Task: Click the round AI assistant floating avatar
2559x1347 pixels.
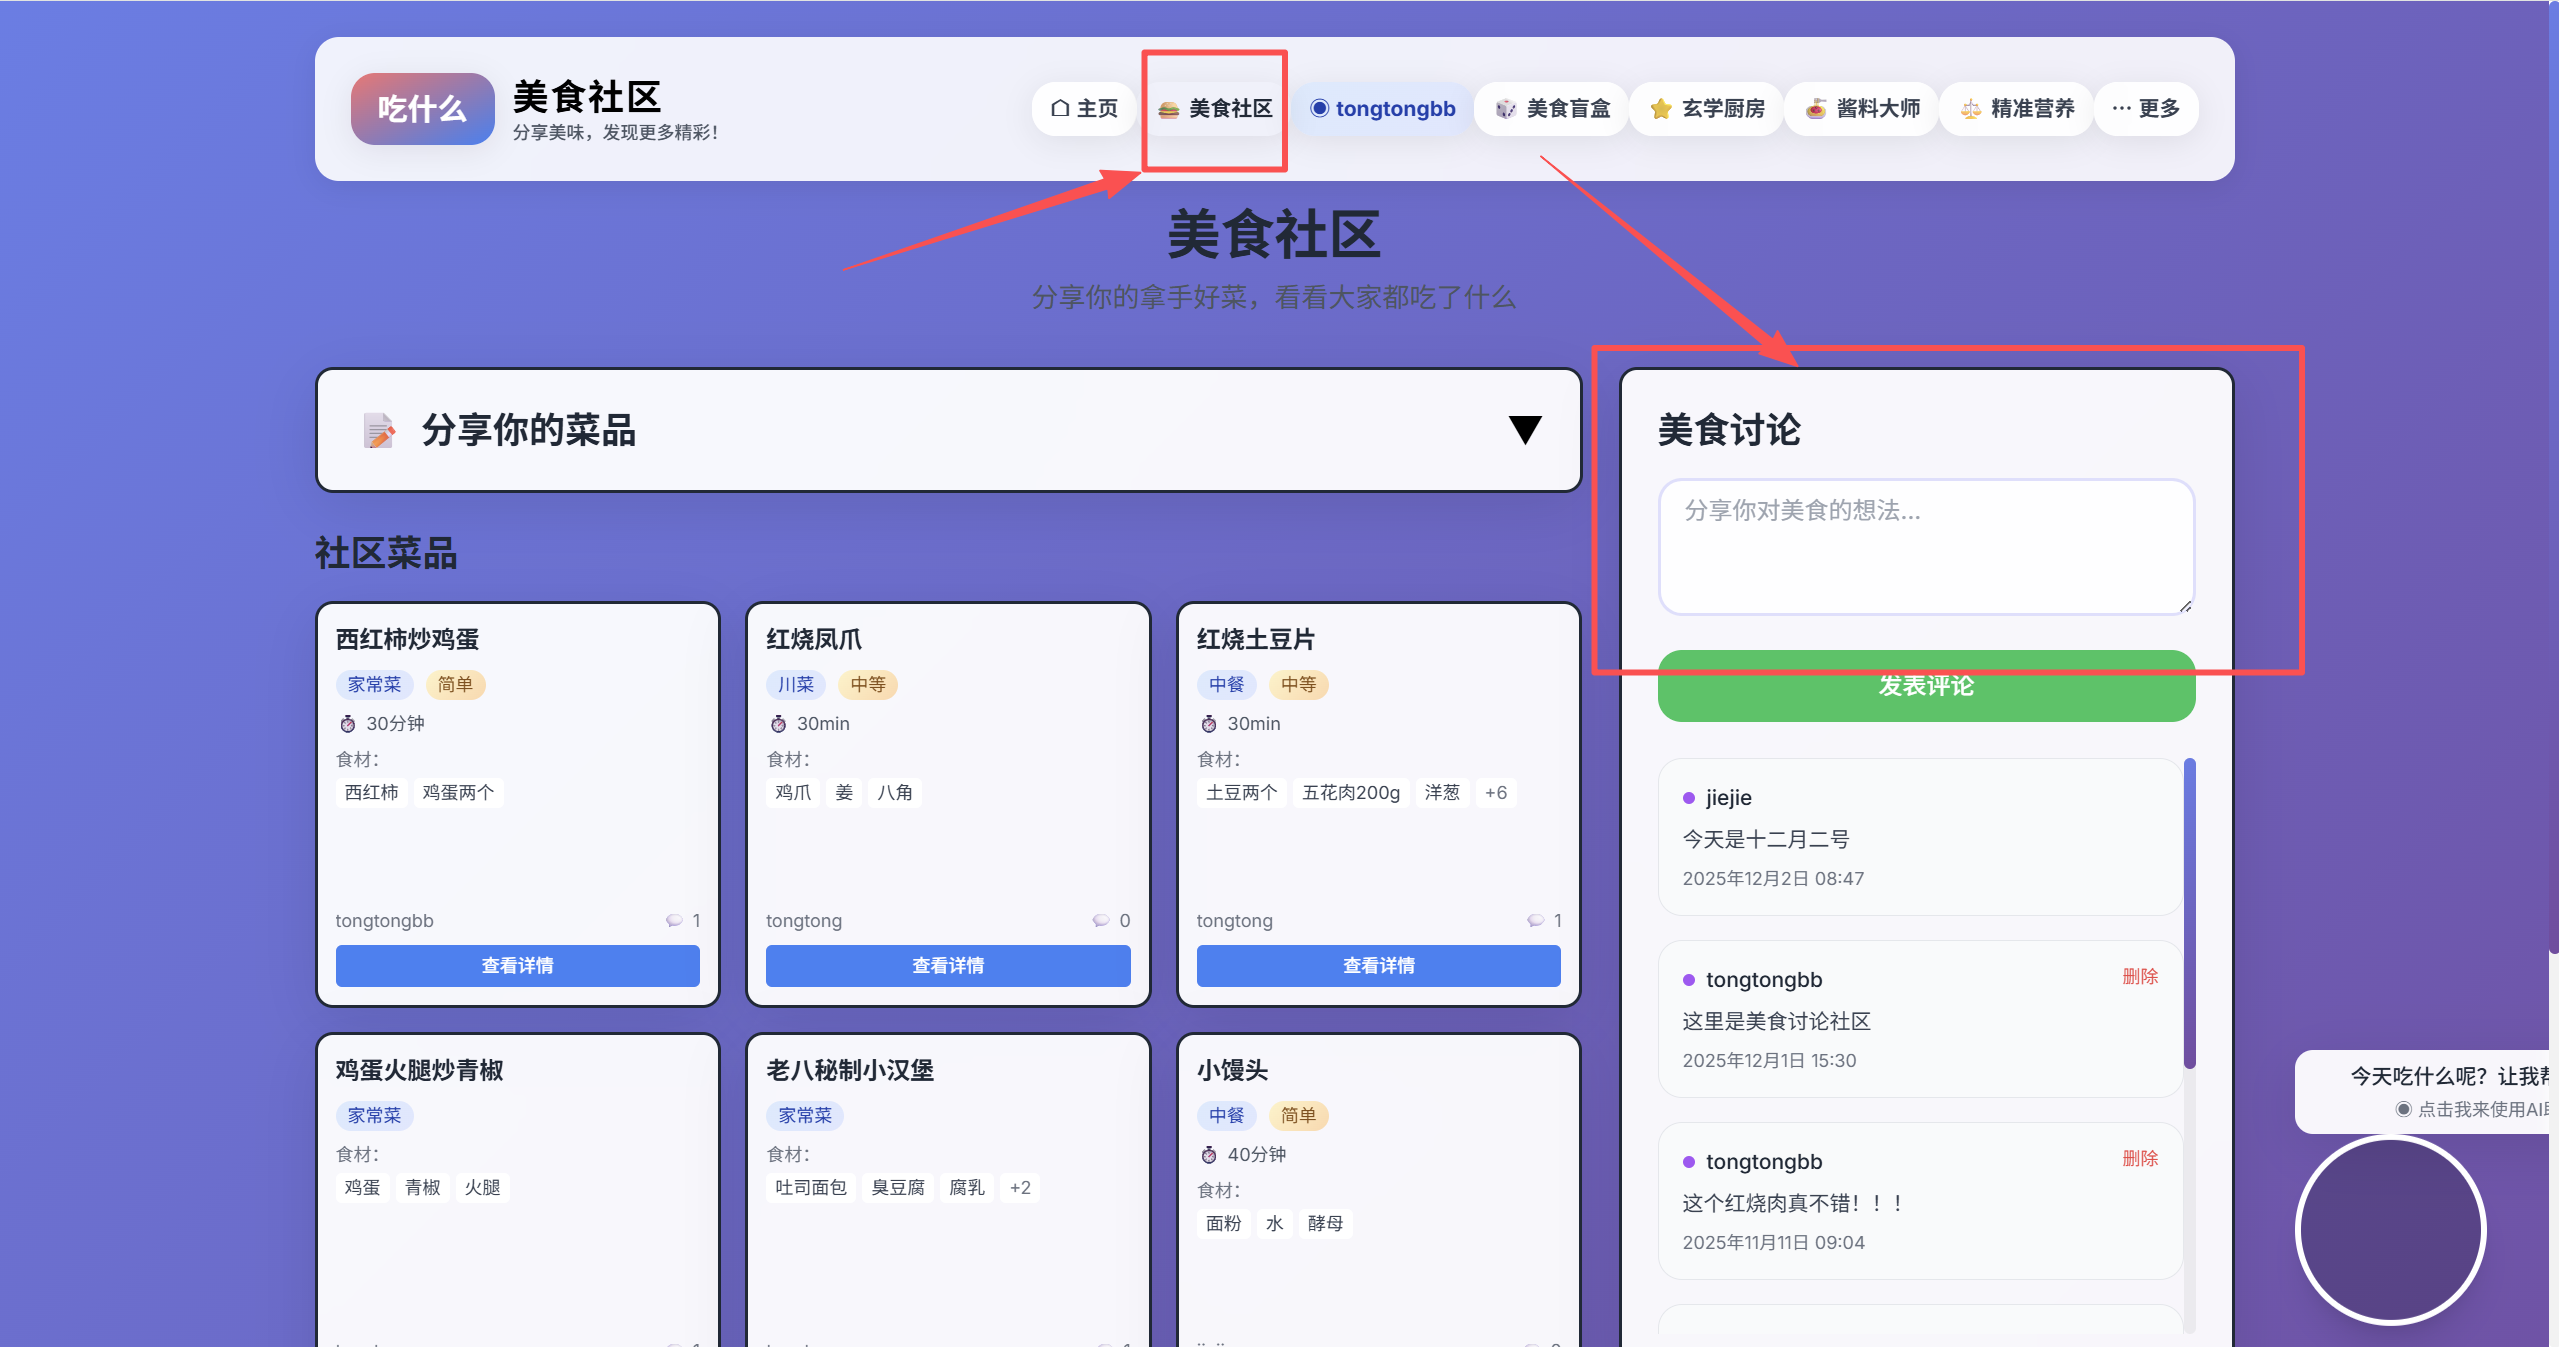Action: click(x=2390, y=1230)
